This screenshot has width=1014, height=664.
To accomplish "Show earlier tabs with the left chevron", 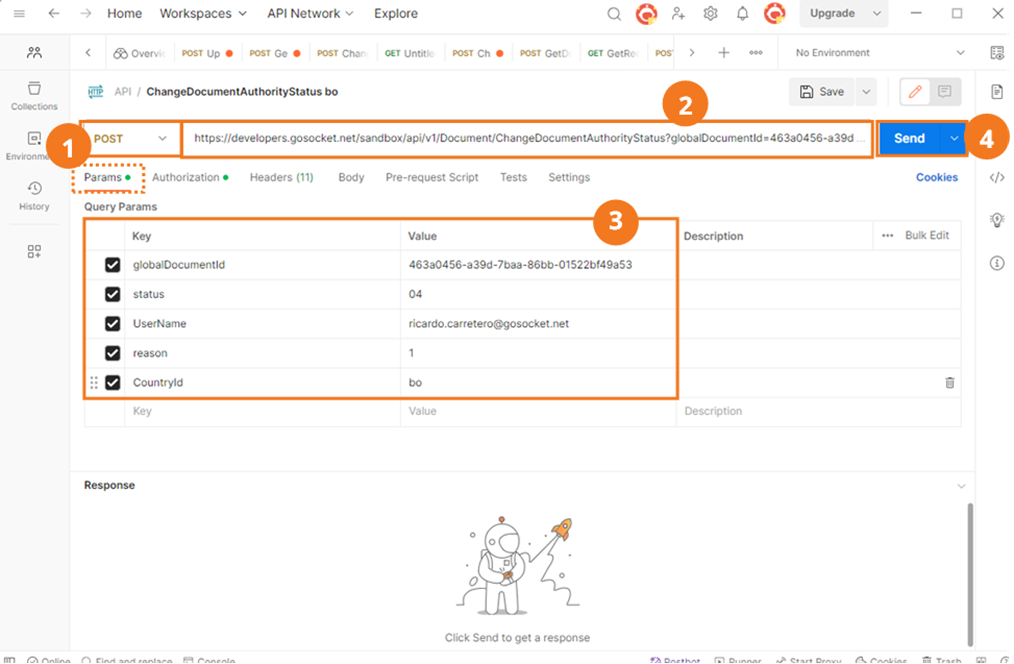I will [x=88, y=53].
